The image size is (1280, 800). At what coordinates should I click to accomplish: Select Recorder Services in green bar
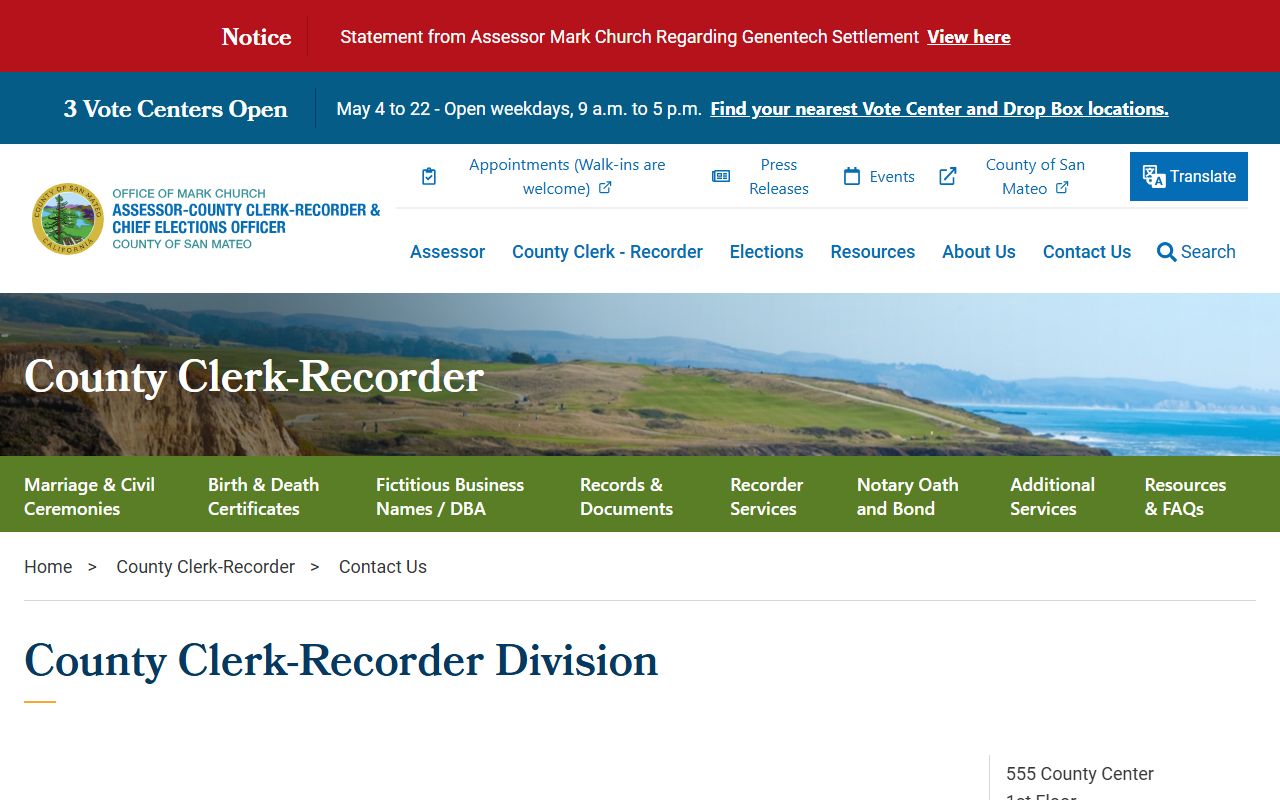tap(766, 496)
